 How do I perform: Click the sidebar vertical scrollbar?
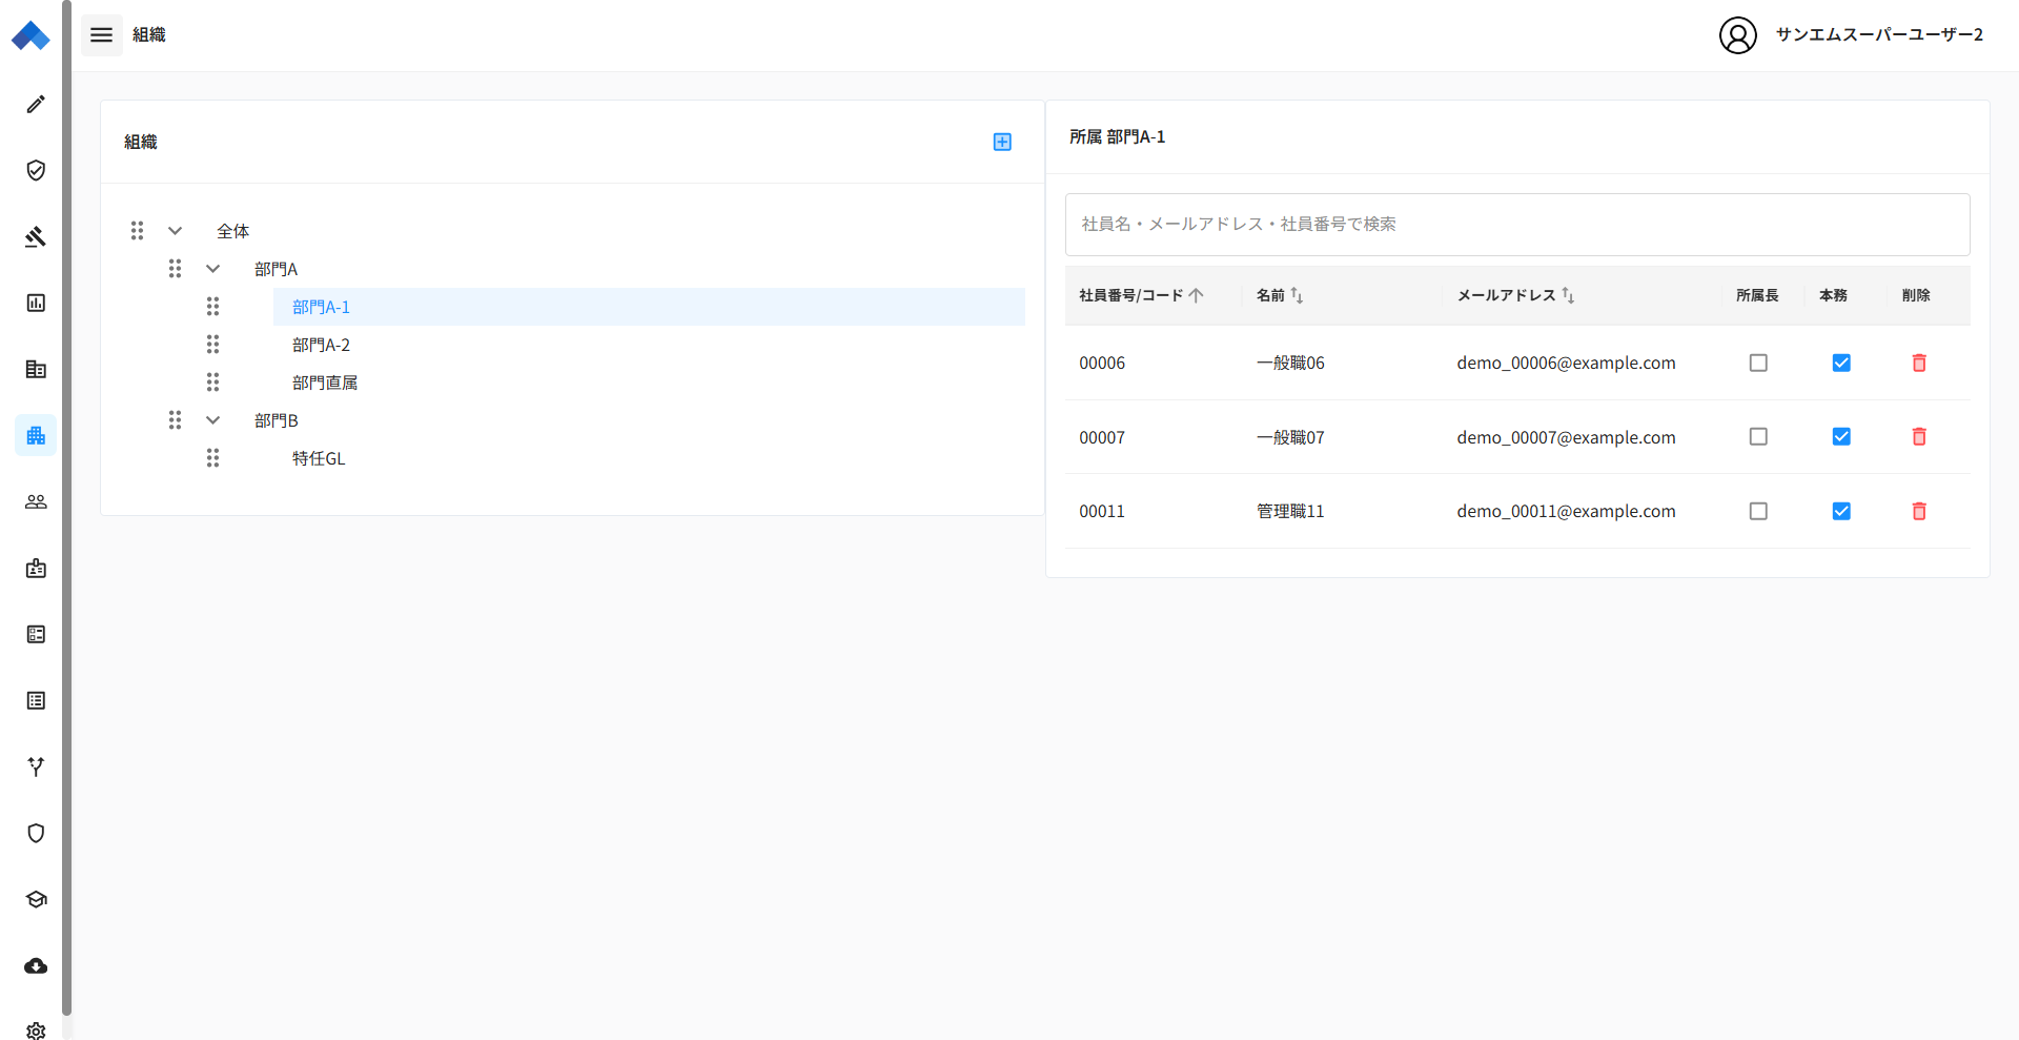click(x=66, y=508)
